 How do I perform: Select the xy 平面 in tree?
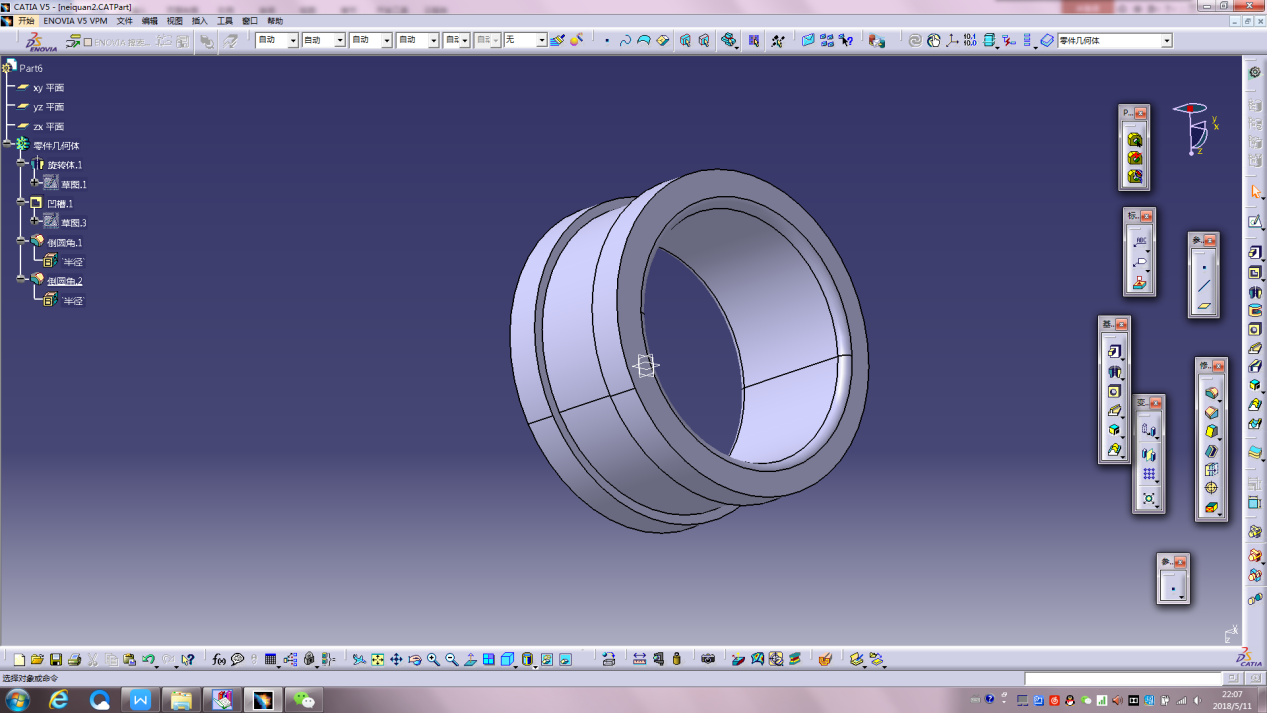[x=48, y=88]
